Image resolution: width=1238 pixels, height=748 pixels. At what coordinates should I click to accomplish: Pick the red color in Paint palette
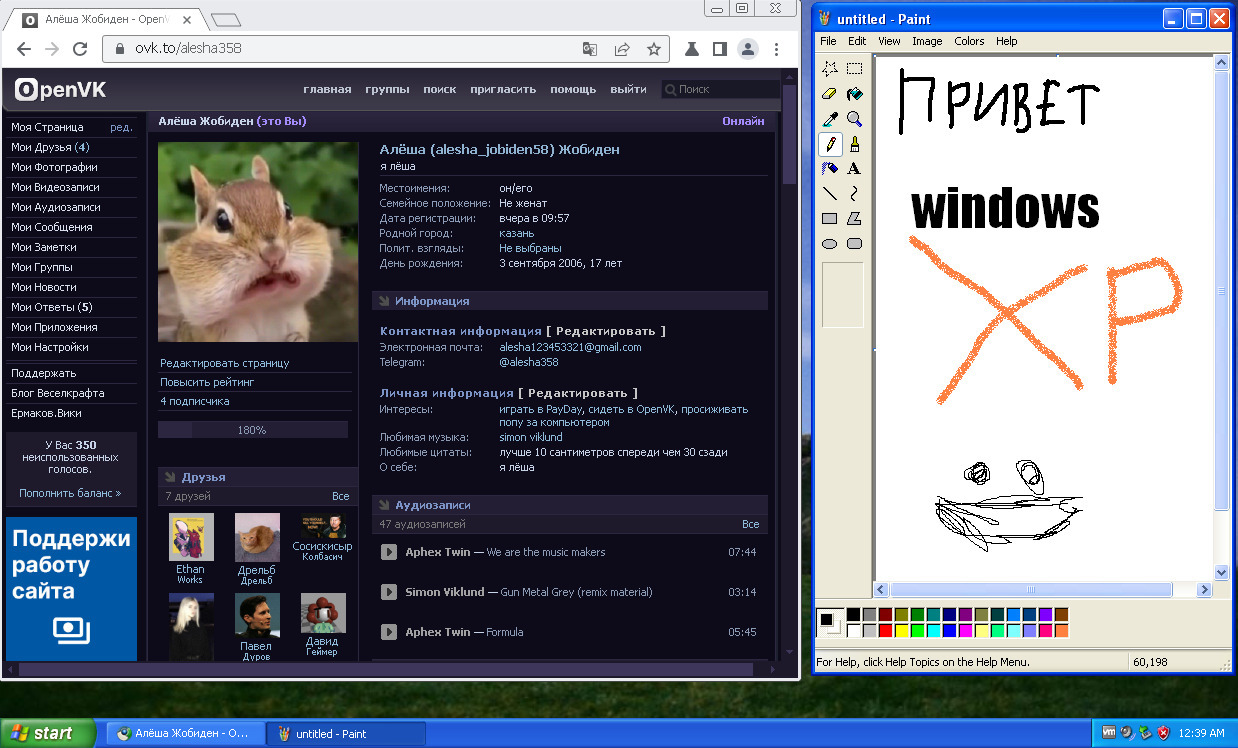(x=885, y=630)
